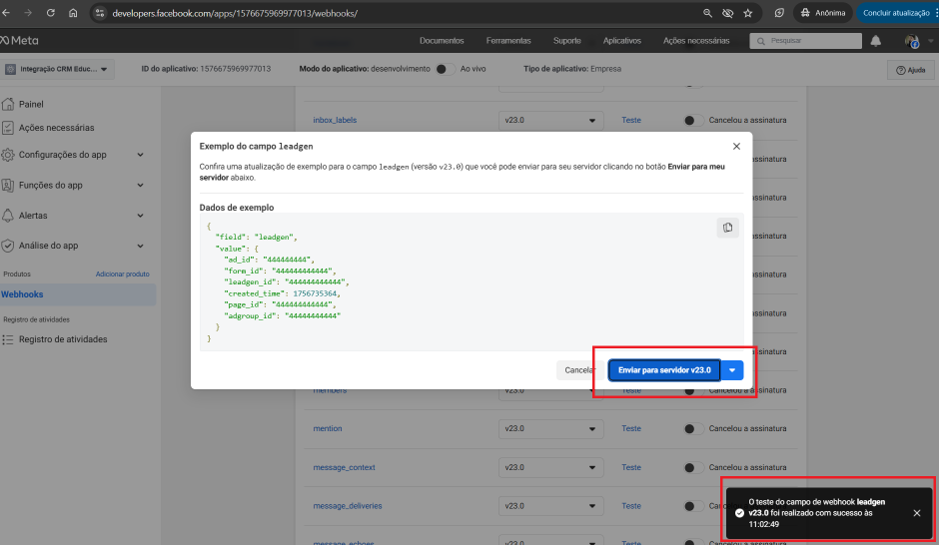Open version dropdown for message_context
Image resolution: width=939 pixels, height=545 pixels.
[550, 467]
